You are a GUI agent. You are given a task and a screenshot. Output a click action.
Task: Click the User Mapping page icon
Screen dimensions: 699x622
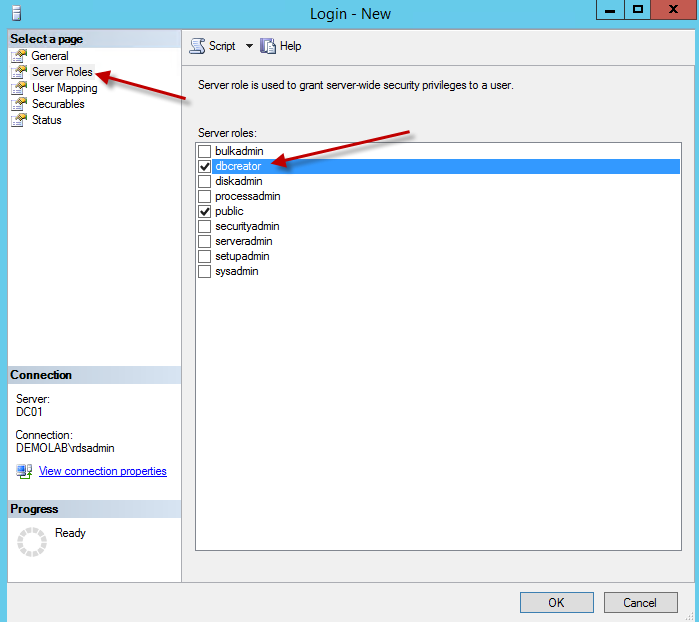[x=18, y=88]
